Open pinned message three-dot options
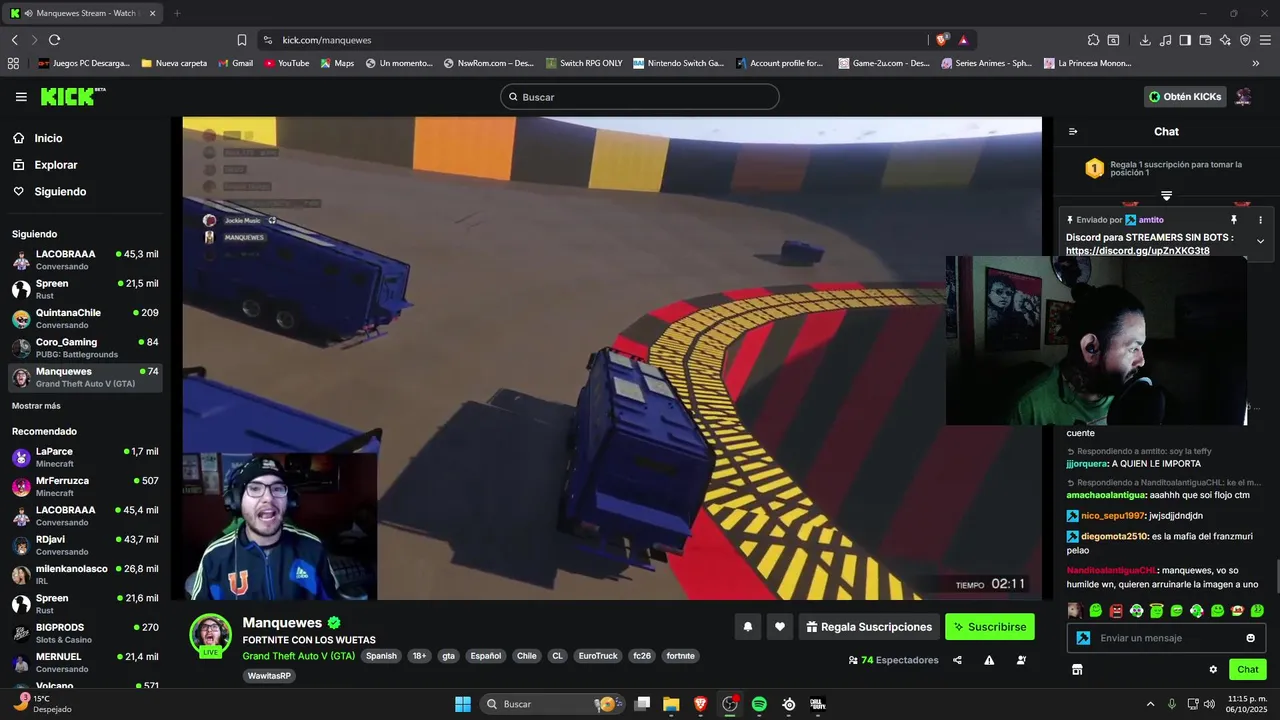This screenshot has height=720, width=1280. pos(1260,220)
